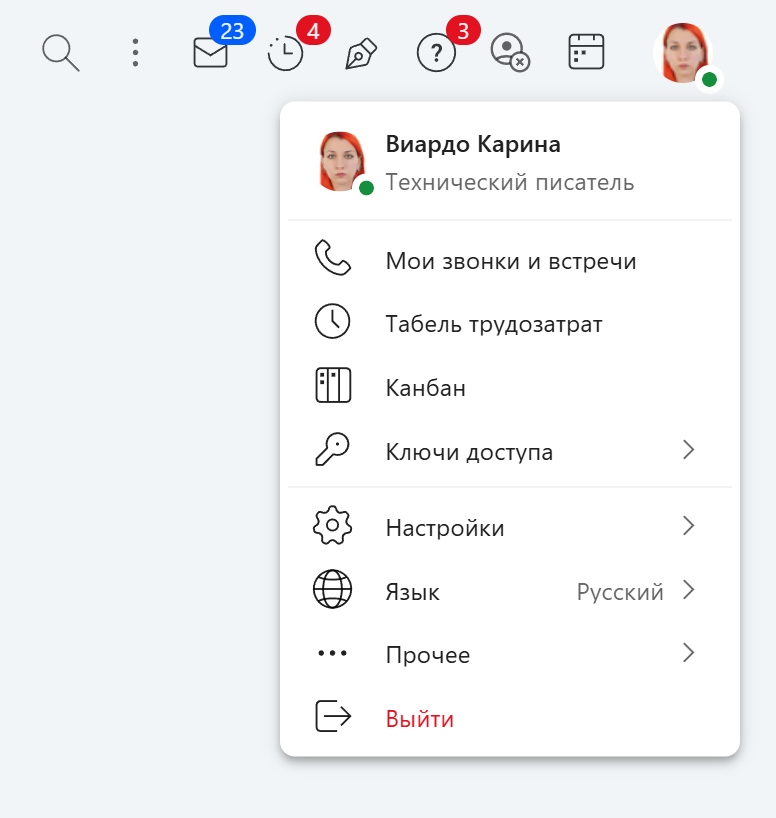
Task: Click the profile photo inside the dropdown menu
Action: [x=341, y=161]
